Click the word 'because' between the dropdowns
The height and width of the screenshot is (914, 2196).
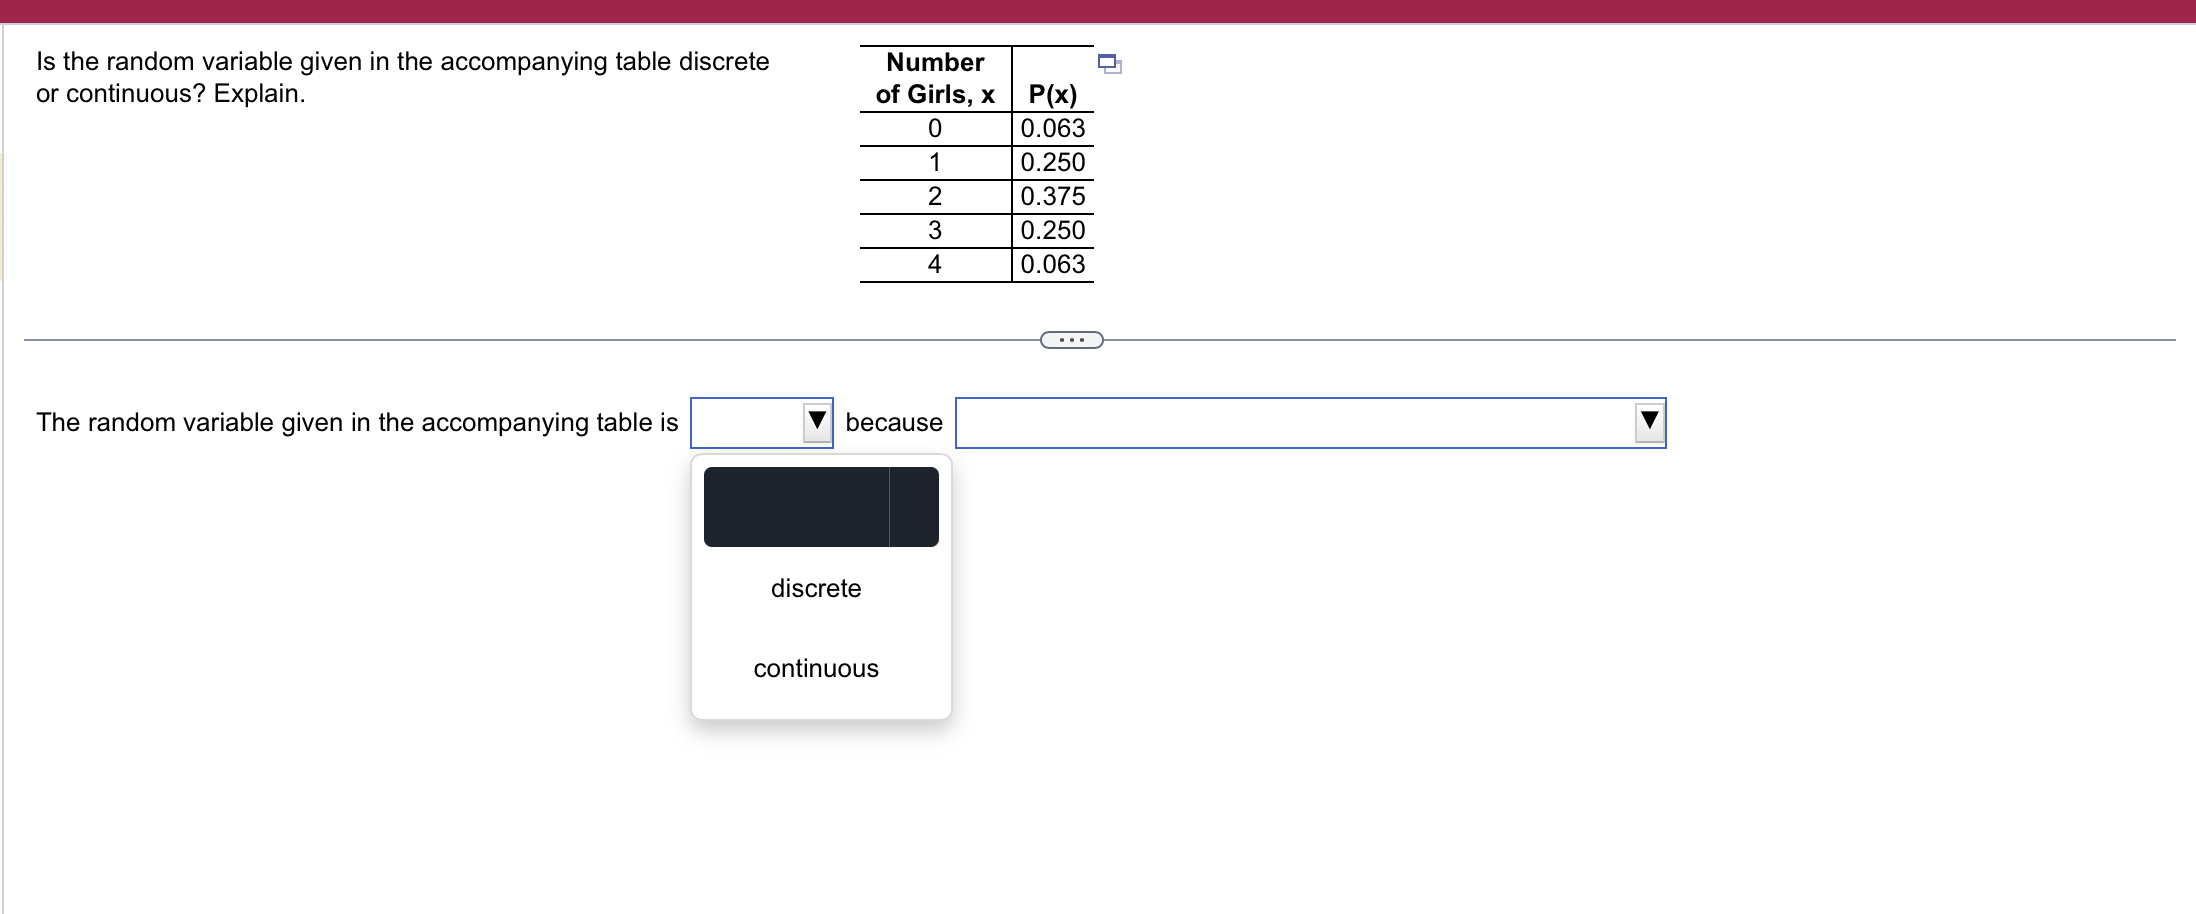[x=893, y=422]
